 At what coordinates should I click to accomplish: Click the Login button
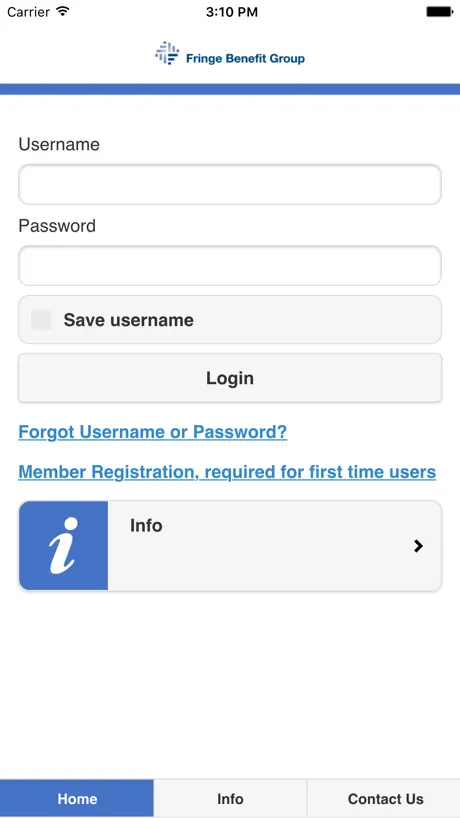(x=230, y=378)
